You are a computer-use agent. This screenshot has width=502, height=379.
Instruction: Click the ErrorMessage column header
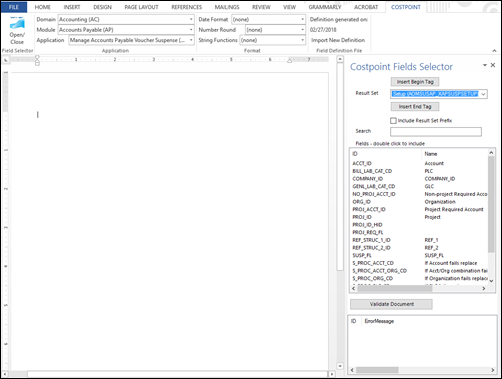tap(379, 321)
